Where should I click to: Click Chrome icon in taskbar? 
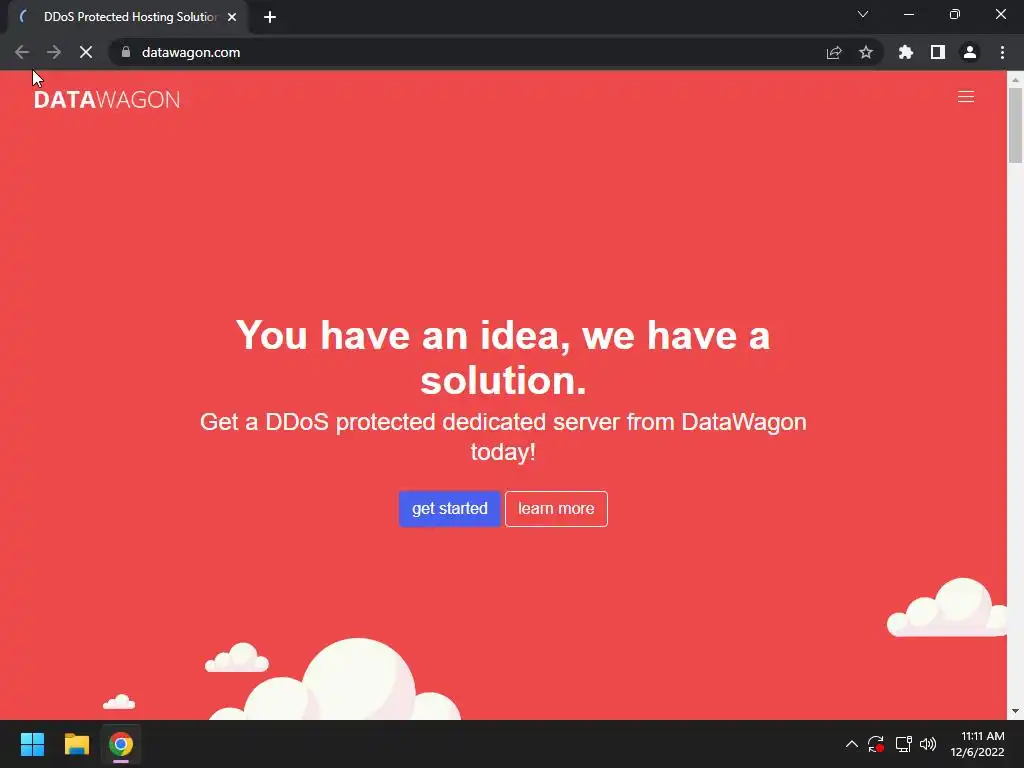pos(121,744)
